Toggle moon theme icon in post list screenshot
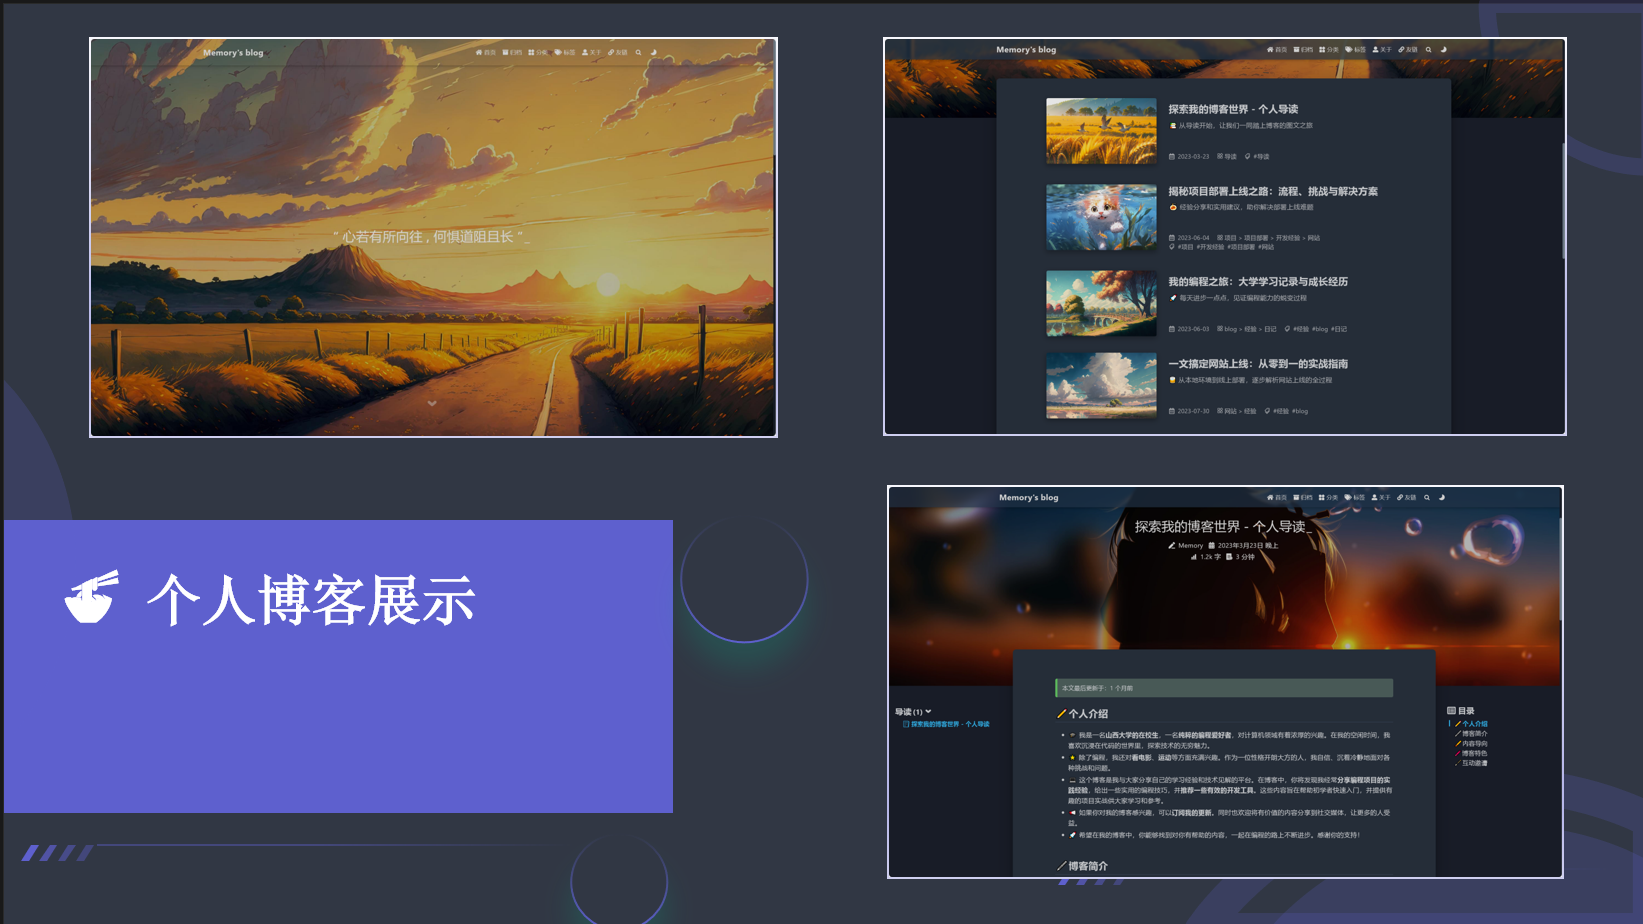This screenshot has width=1643, height=924. tap(1443, 49)
